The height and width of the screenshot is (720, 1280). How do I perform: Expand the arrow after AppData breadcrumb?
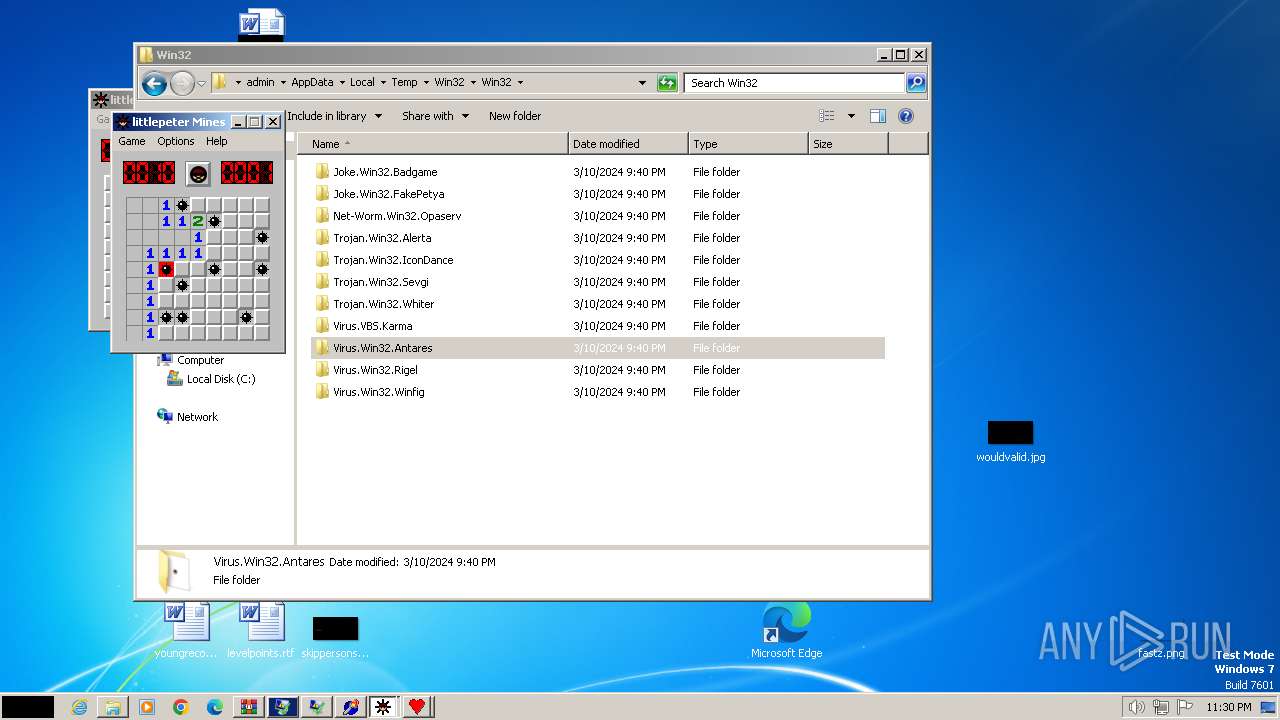[x=341, y=83]
